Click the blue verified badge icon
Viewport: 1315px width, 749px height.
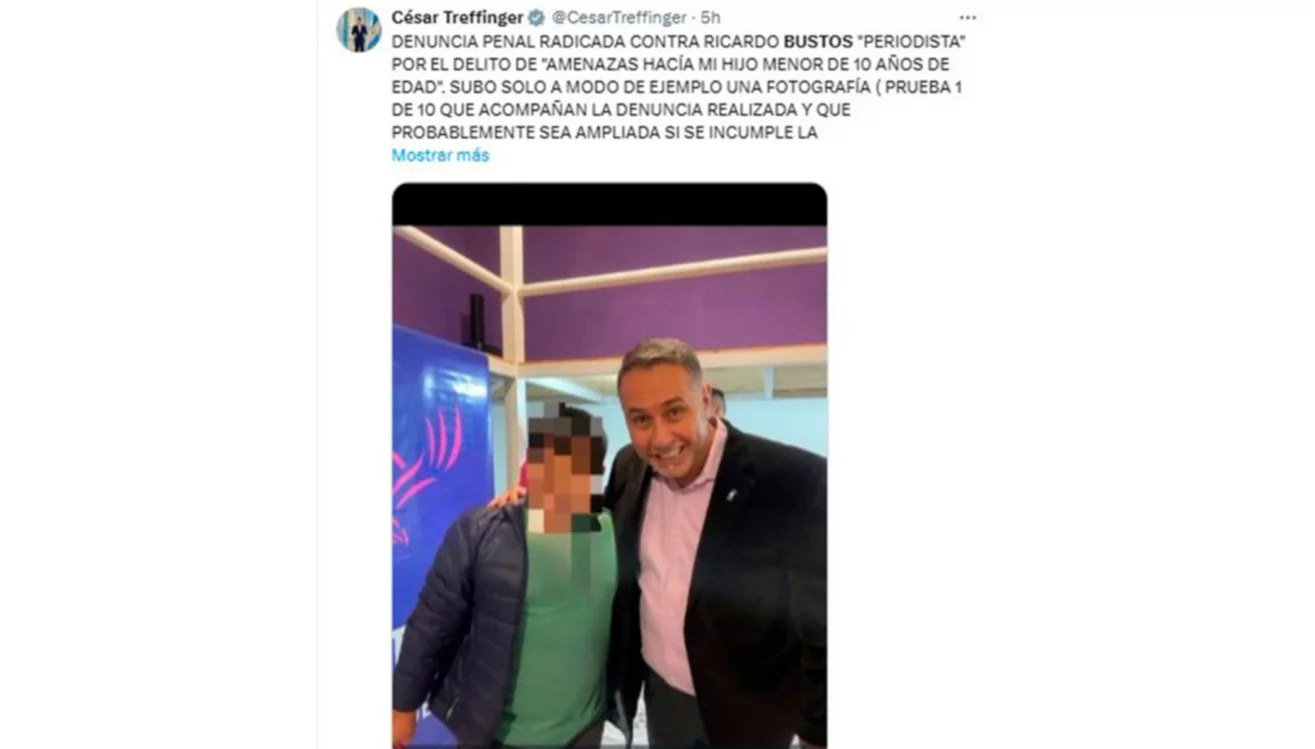tap(536, 18)
